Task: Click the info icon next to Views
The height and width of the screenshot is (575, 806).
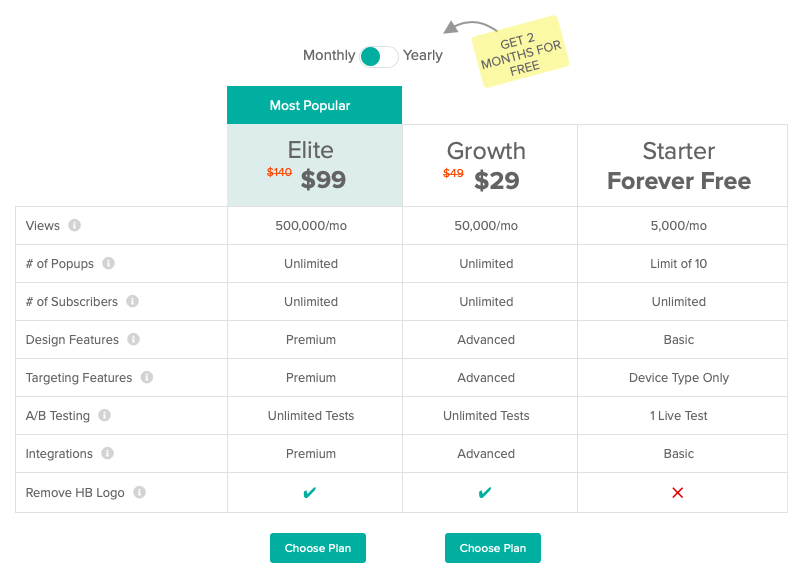Action: point(75,225)
